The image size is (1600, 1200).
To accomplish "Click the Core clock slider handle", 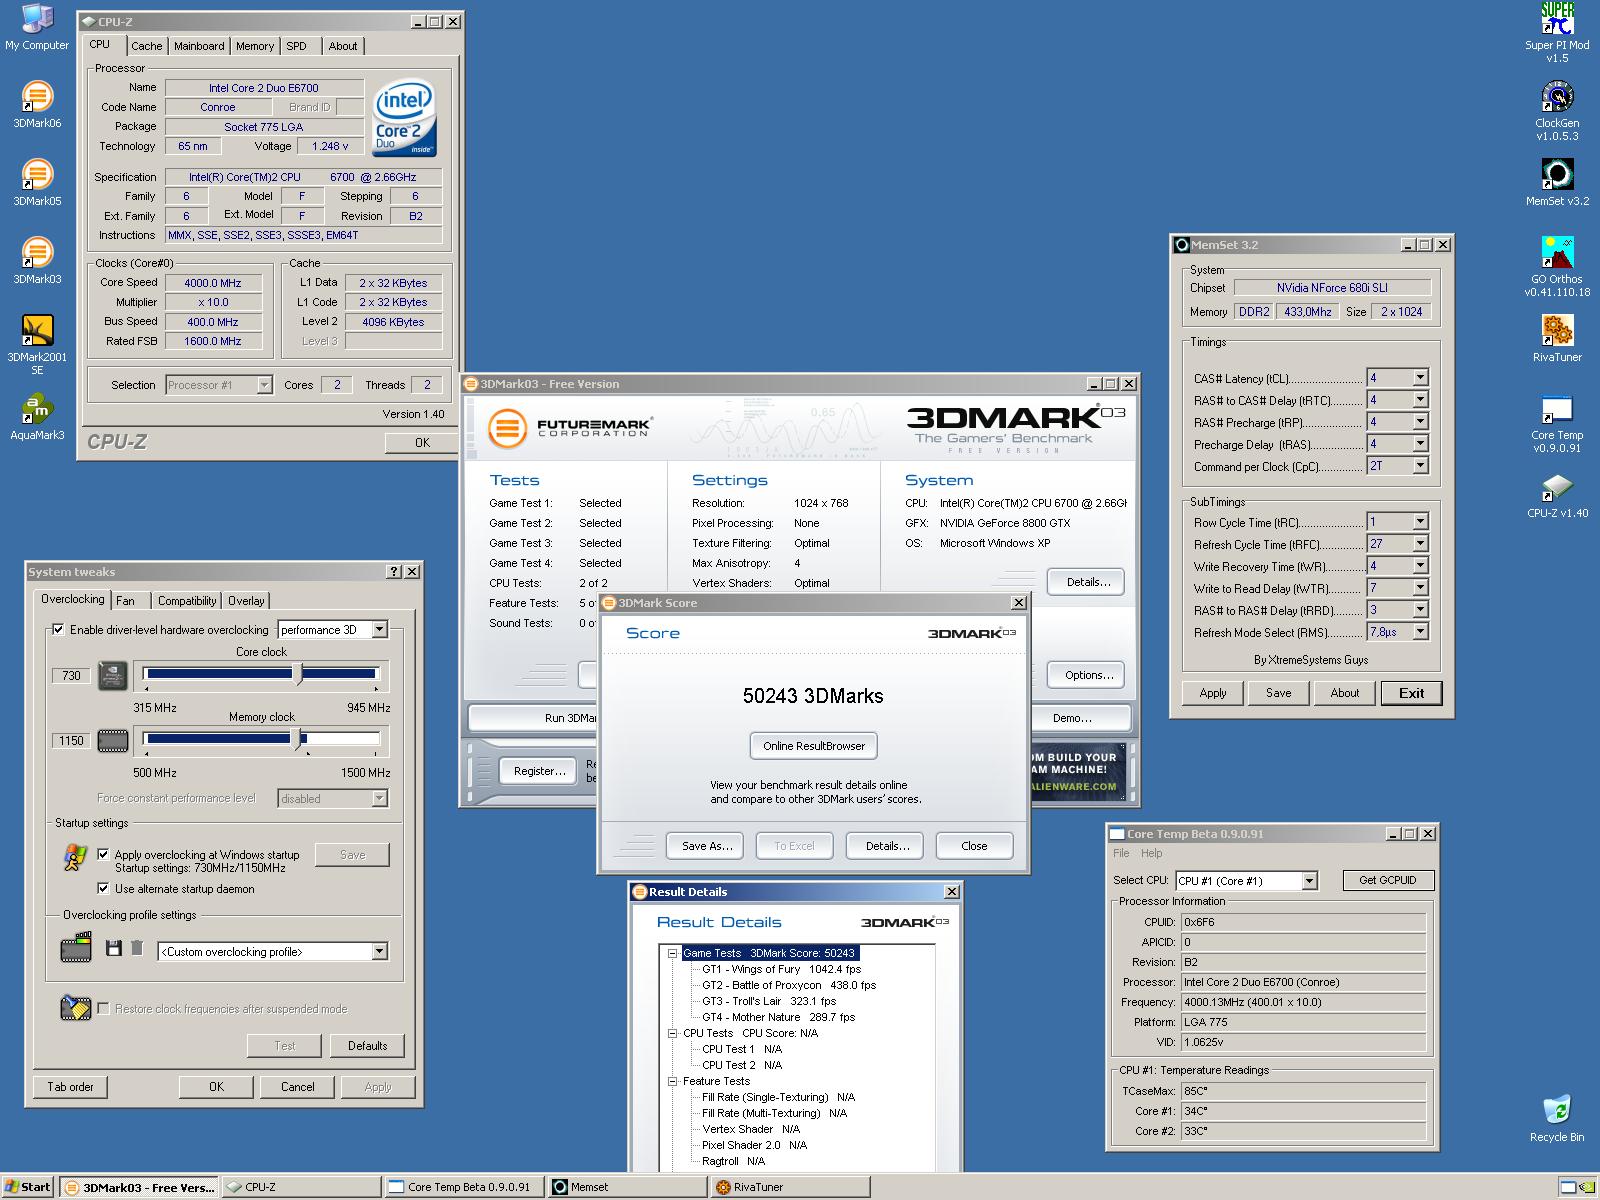I will tap(298, 674).
